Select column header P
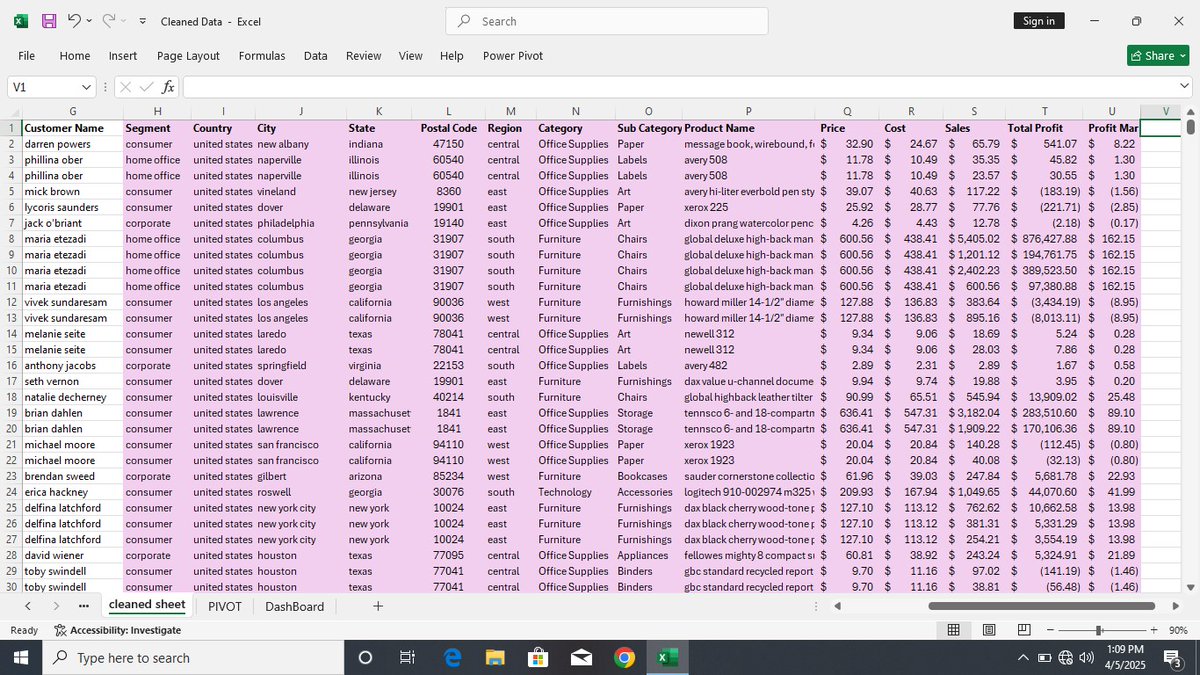 coord(748,112)
